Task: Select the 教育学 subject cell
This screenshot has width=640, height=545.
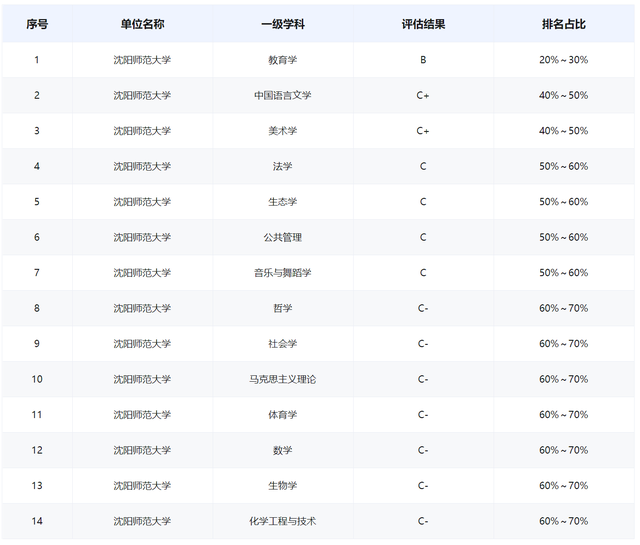Action: (283, 60)
